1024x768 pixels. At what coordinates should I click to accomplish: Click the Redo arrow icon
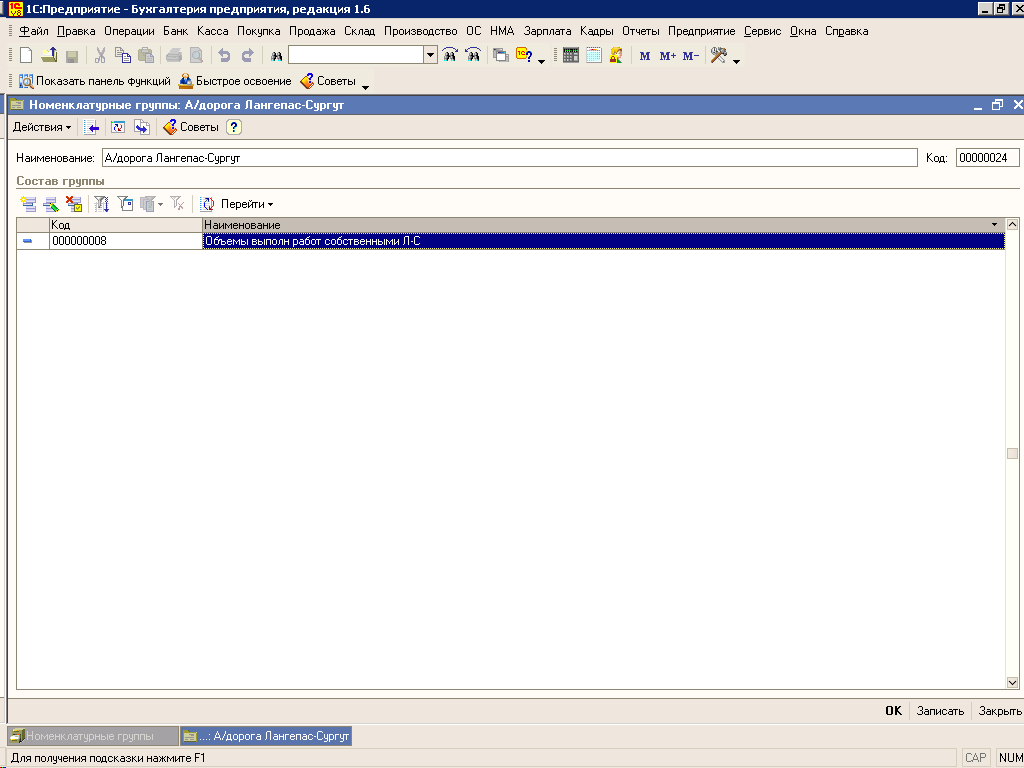[248, 56]
